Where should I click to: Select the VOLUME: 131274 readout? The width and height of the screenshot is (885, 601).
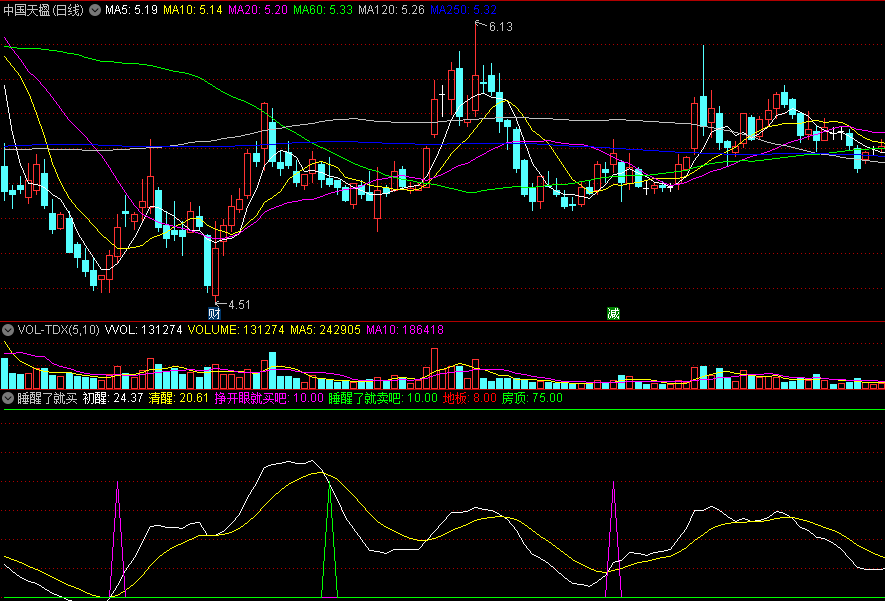[x=236, y=330]
